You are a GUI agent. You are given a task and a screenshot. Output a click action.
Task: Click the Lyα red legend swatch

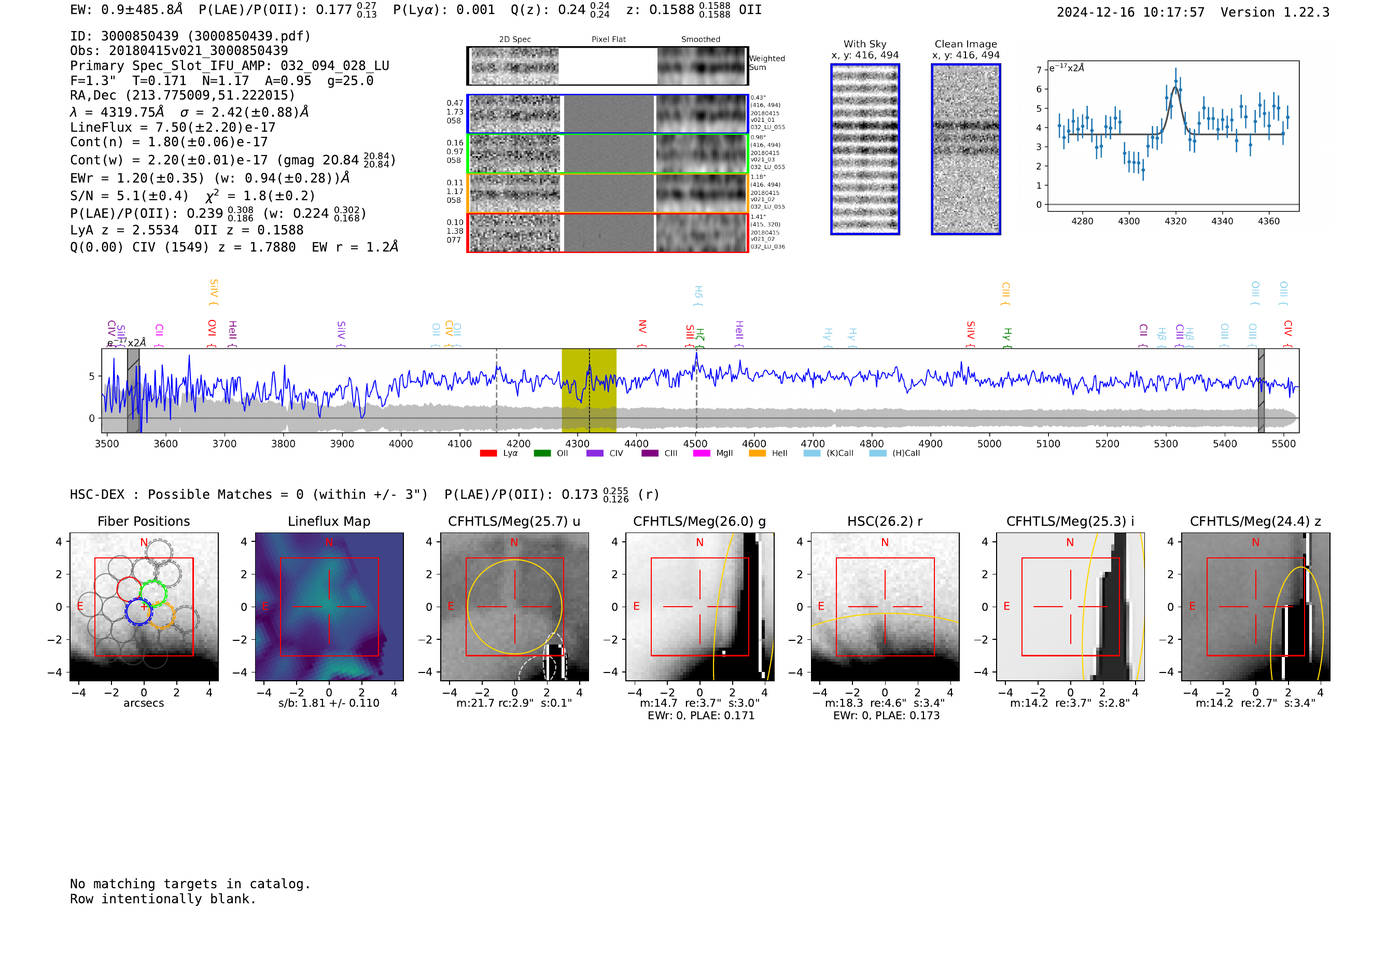[x=488, y=453]
